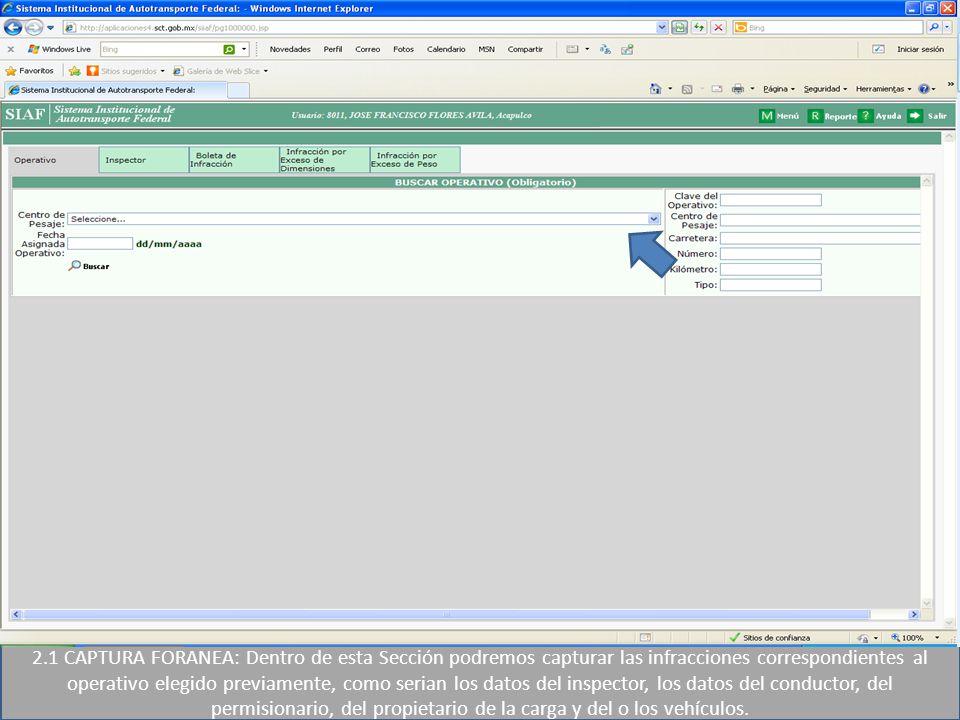Click the browser Forward arrow button
This screenshot has height=720, width=960.
pos(34,28)
